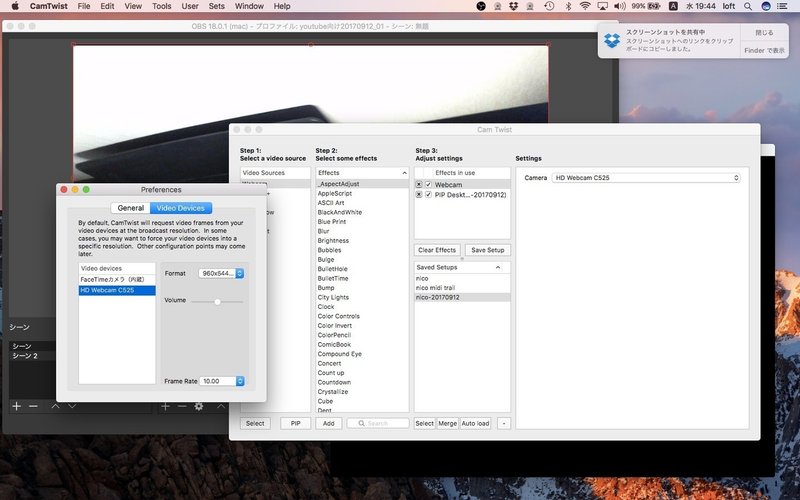800x500 pixels.
Task: Open input source 'A' menu
Action: coord(673,6)
